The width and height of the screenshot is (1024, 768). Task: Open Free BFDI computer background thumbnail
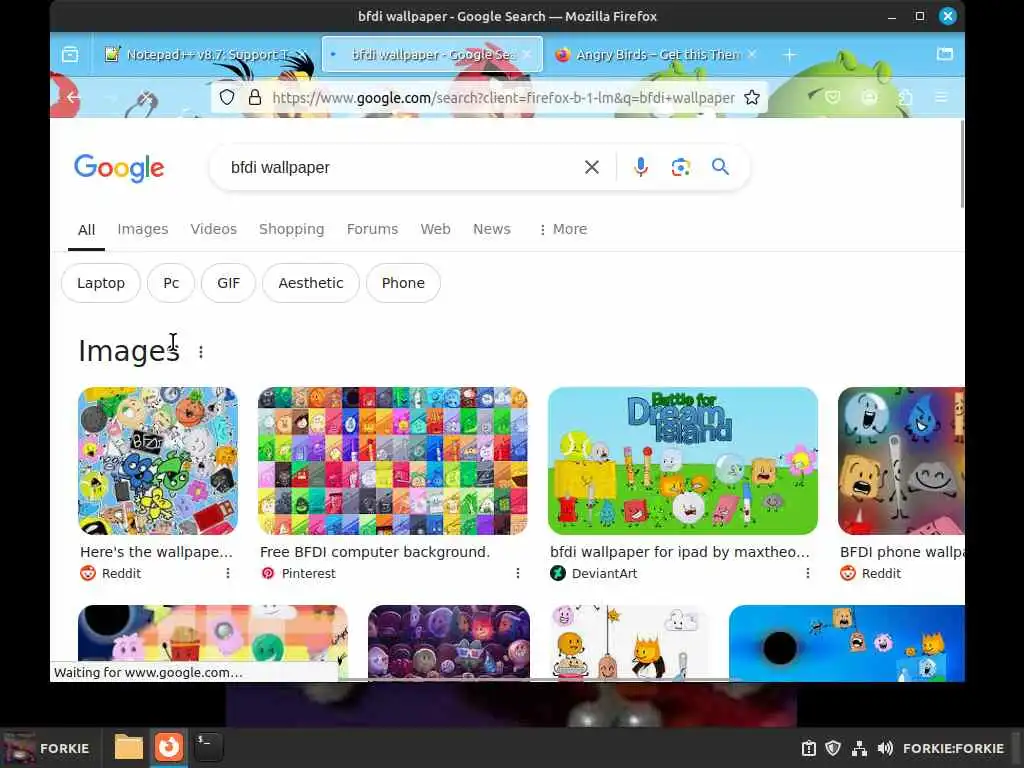[x=392, y=461]
